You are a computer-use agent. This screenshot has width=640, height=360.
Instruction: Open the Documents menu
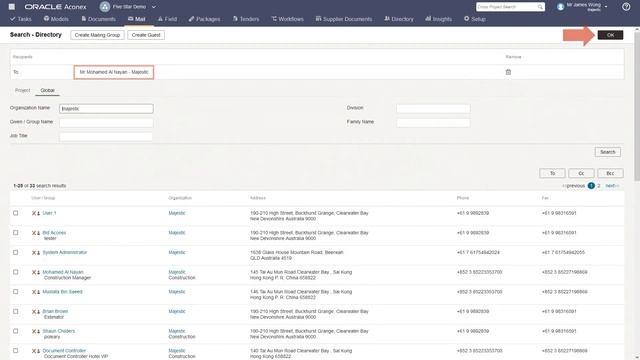click(x=98, y=19)
